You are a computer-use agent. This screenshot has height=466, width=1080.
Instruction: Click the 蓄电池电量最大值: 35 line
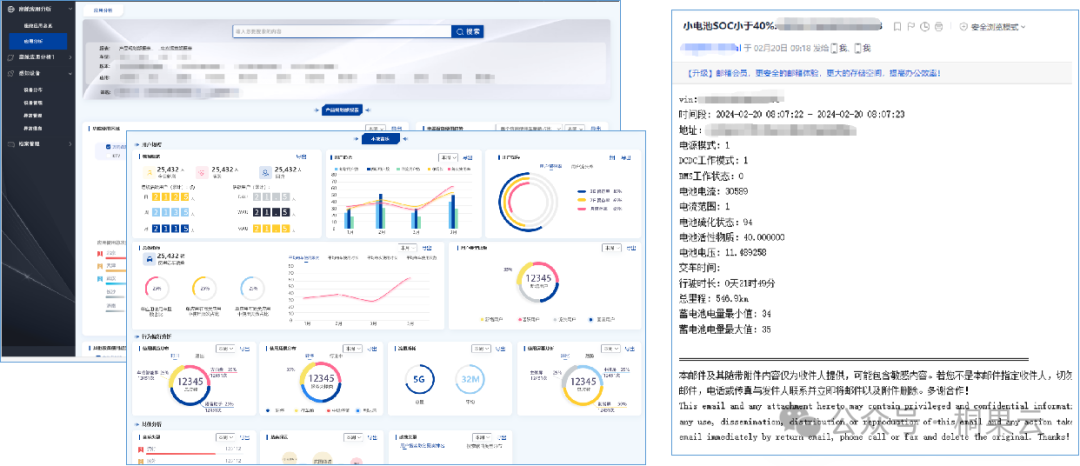pos(724,330)
